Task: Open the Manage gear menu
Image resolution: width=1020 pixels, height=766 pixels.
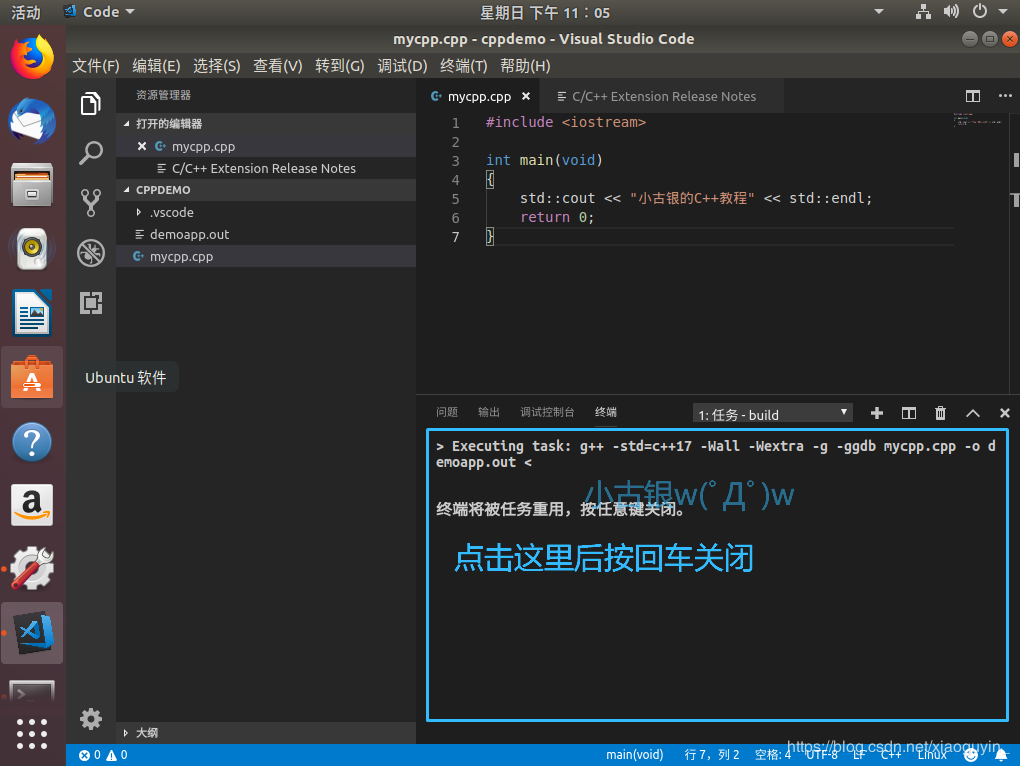Action: (x=90, y=719)
